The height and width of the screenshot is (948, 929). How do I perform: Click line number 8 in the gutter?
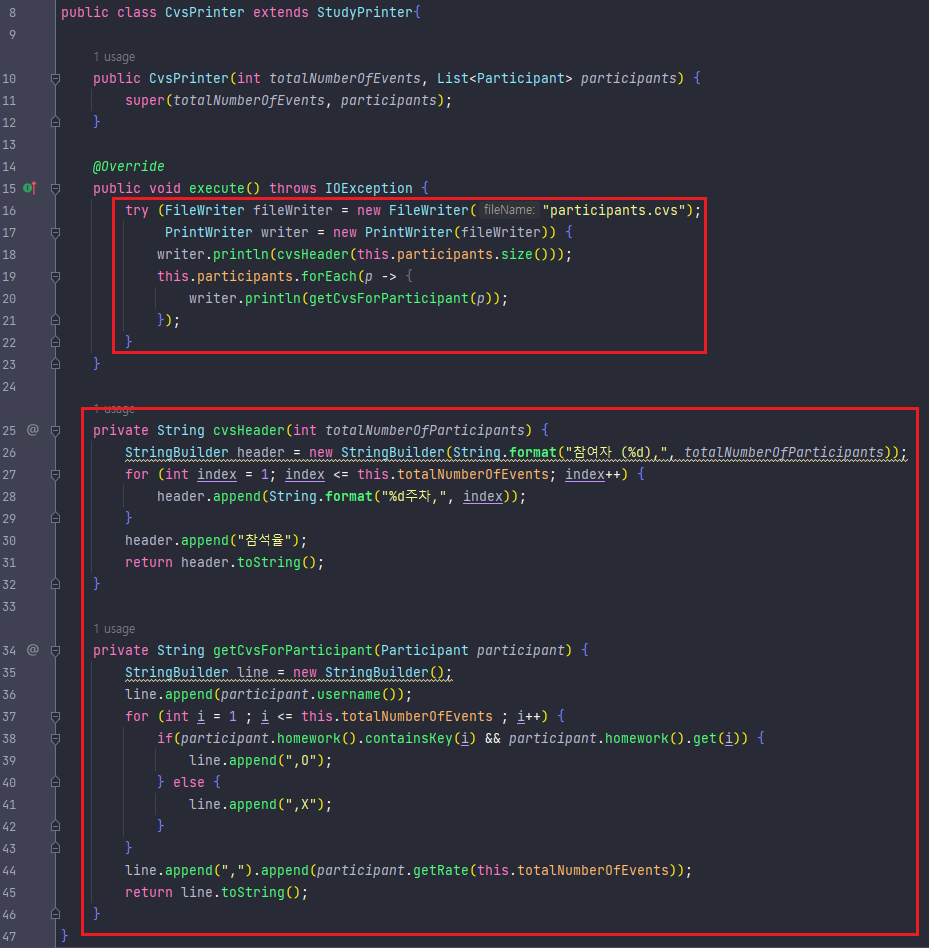point(13,12)
